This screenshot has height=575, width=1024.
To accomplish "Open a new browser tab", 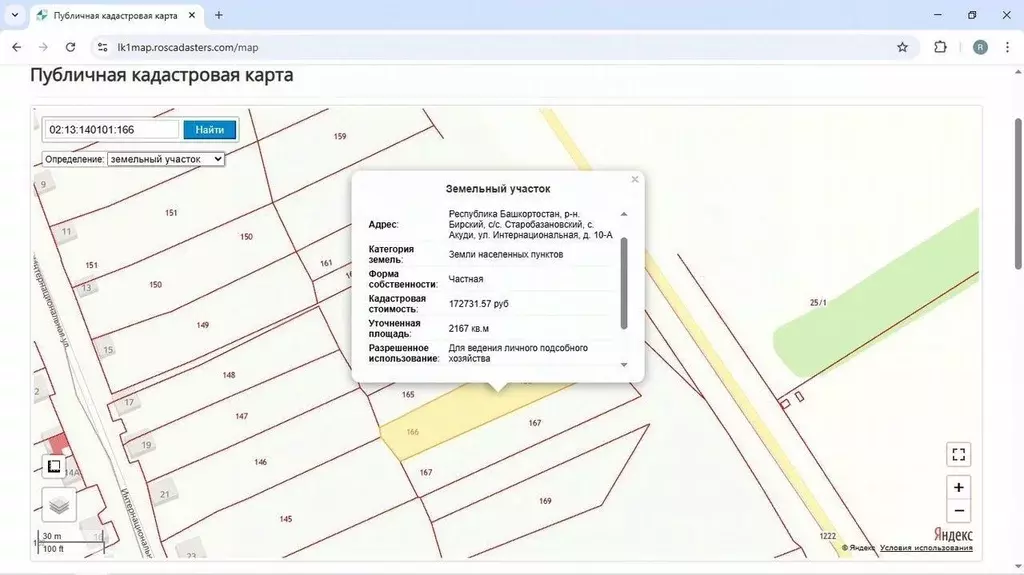I will tap(219, 15).
